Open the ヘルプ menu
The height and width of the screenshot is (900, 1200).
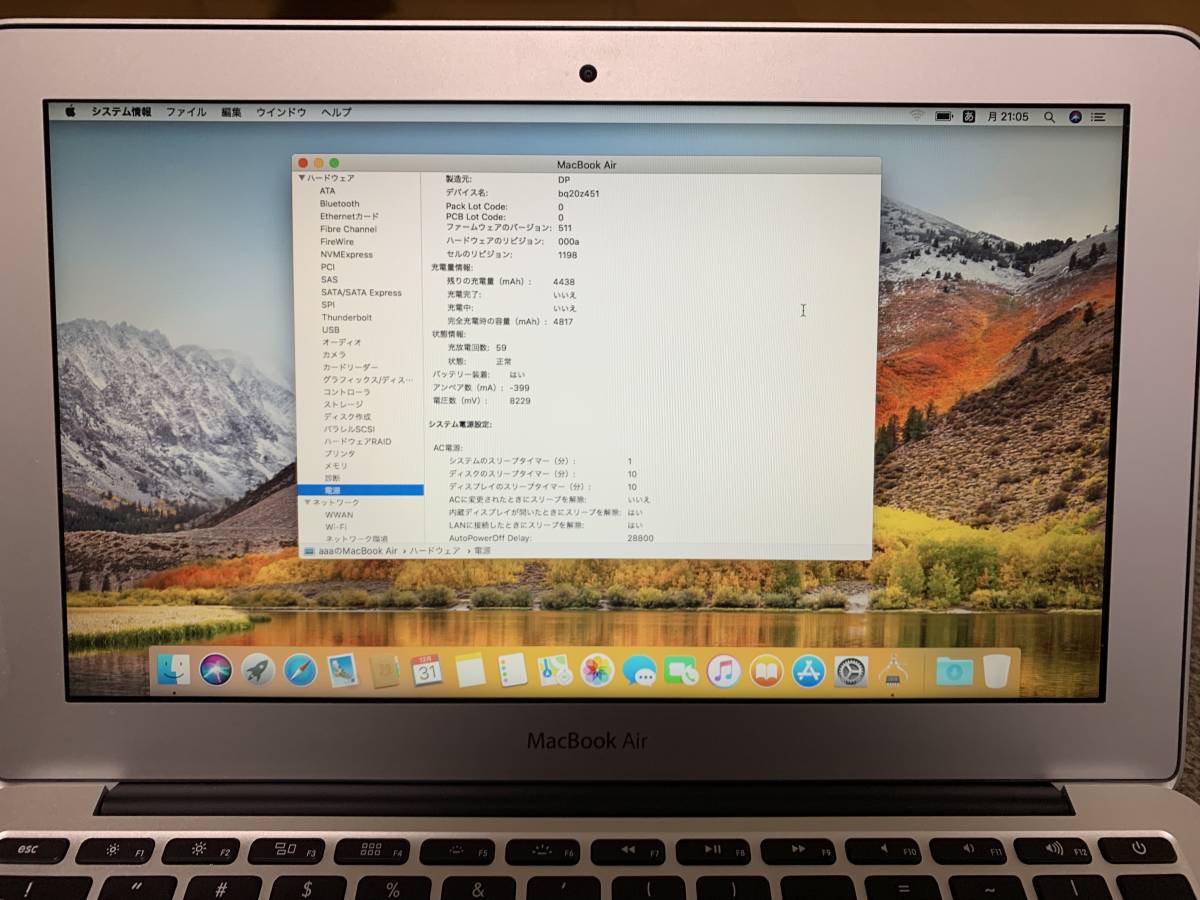(x=336, y=113)
